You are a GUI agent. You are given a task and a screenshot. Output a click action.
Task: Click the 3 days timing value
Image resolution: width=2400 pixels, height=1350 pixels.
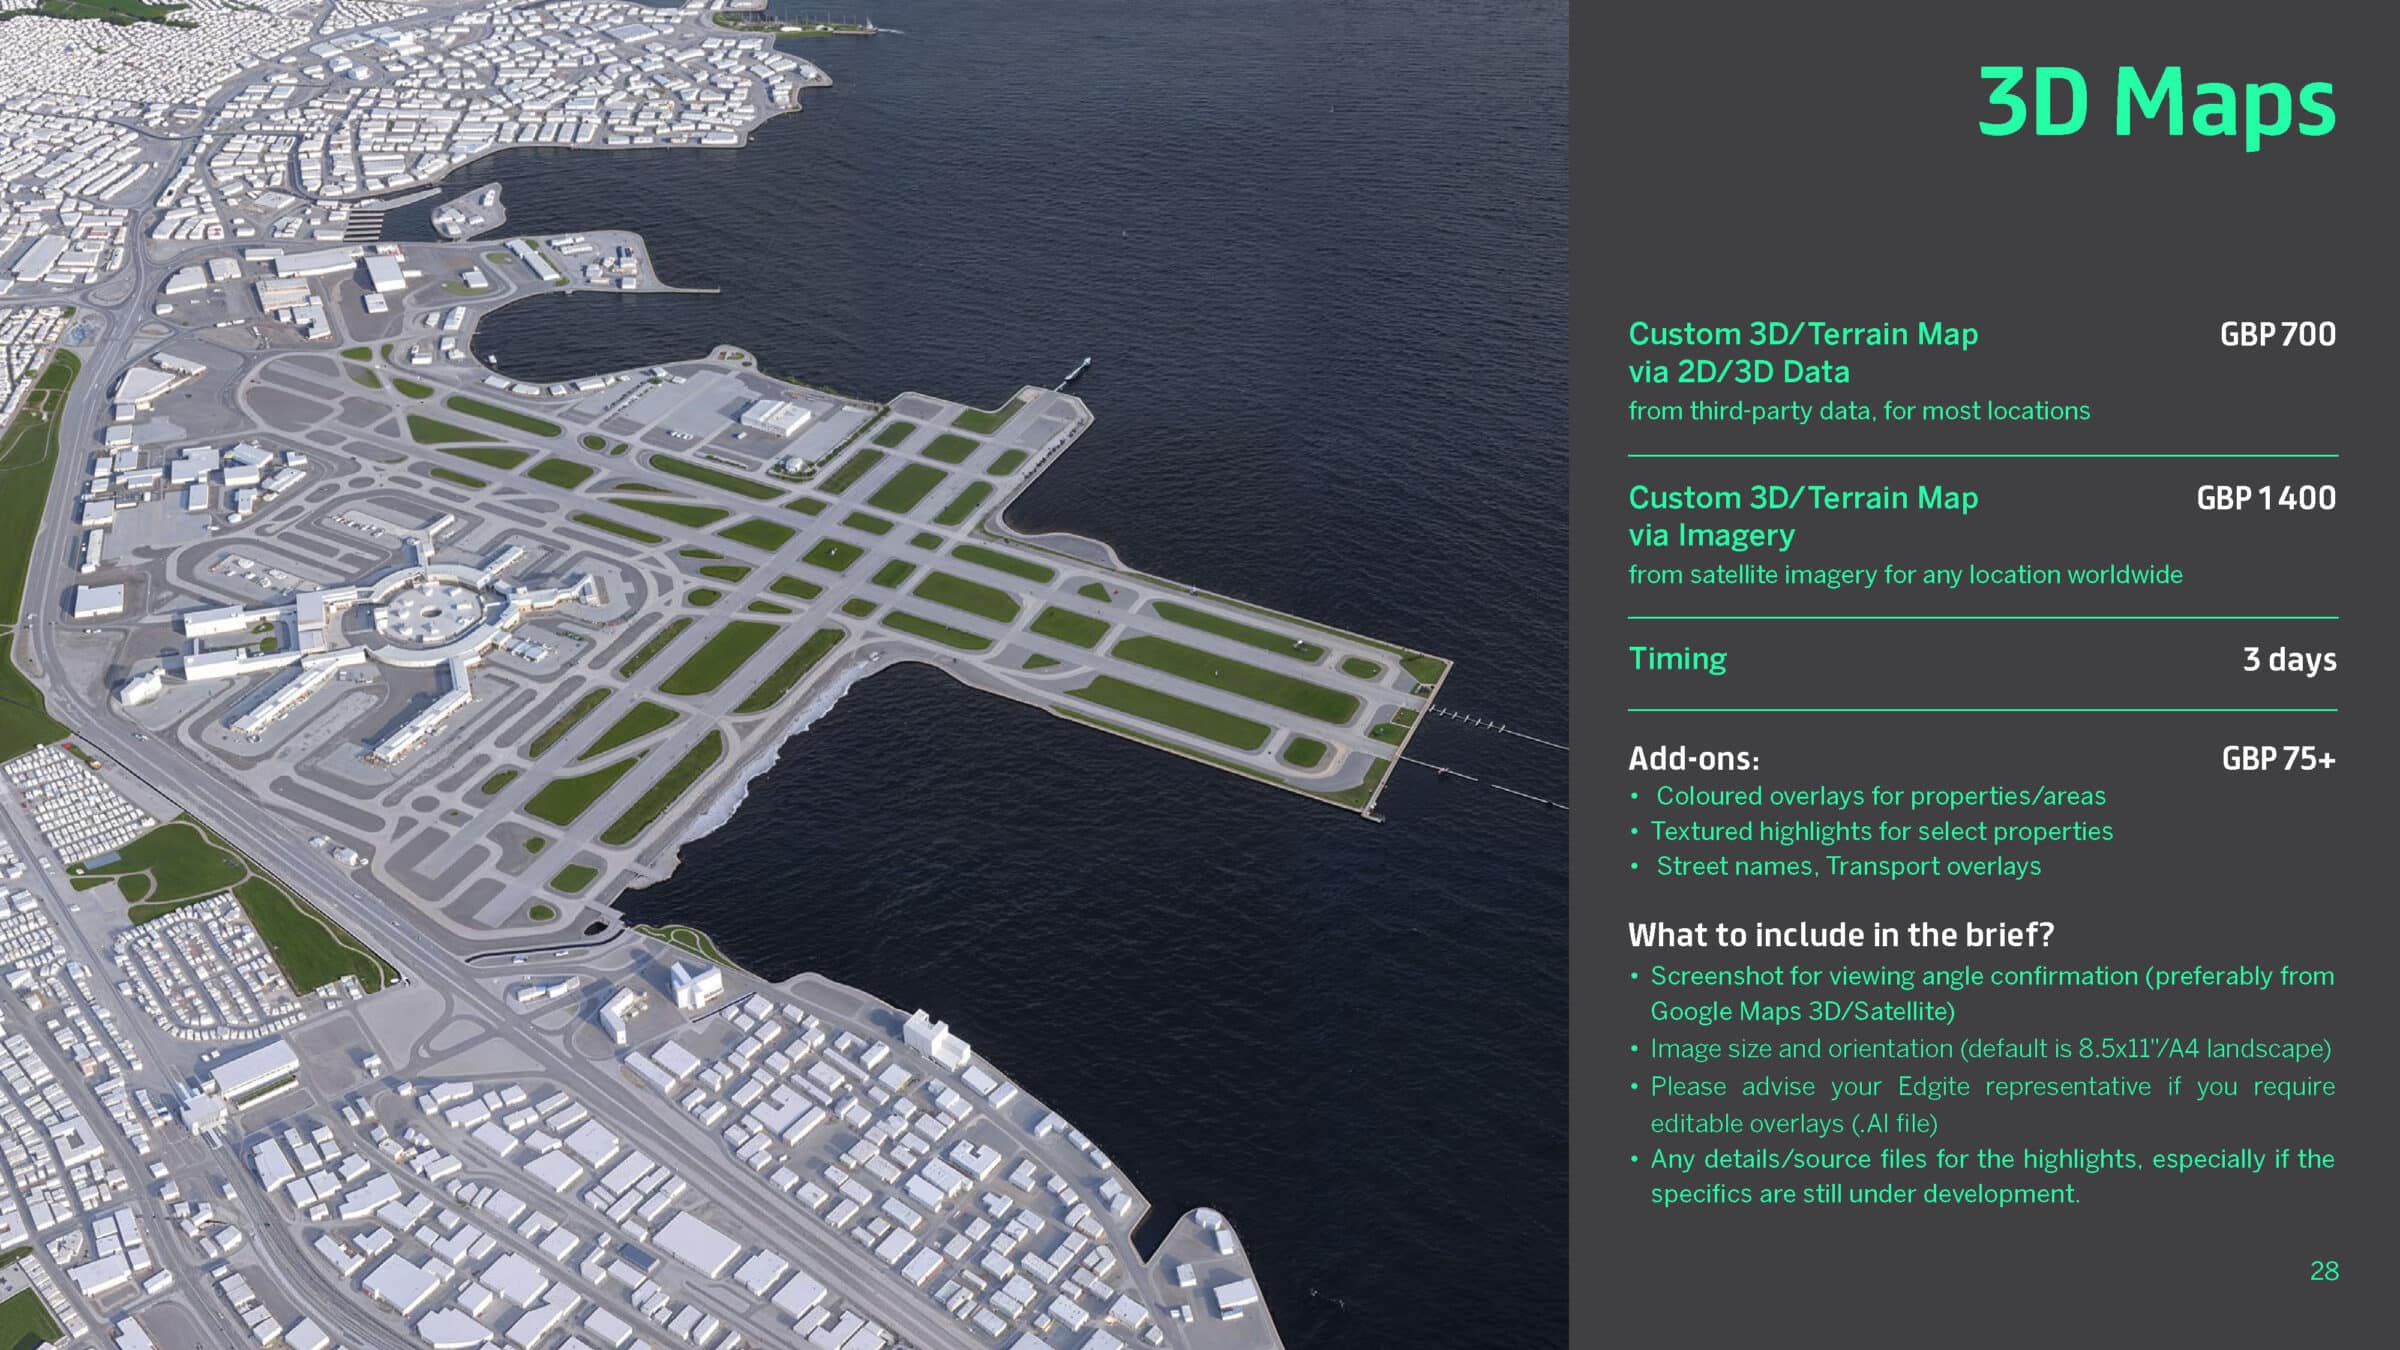tap(2288, 660)
